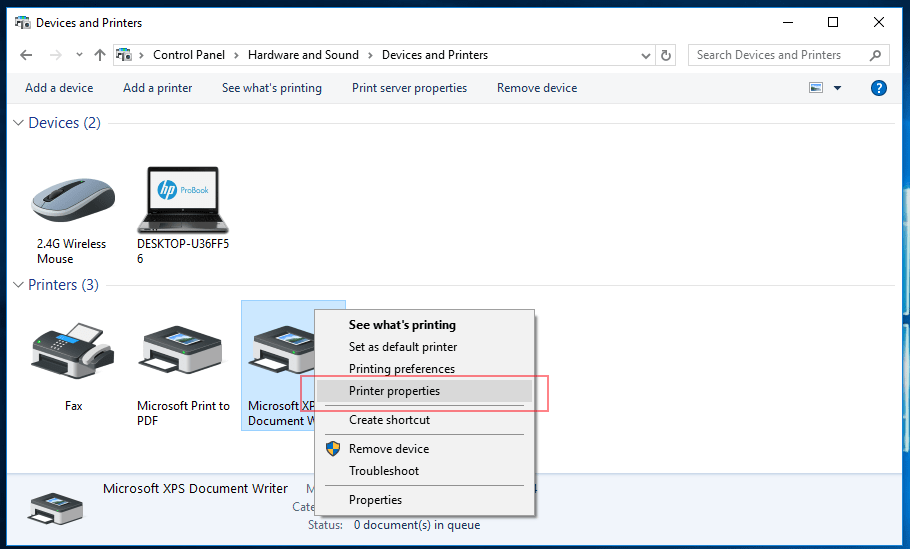The height and width of the screenshot is (549, 910).
Task: Click the search magnifier icon
Action: coord(875,55)
